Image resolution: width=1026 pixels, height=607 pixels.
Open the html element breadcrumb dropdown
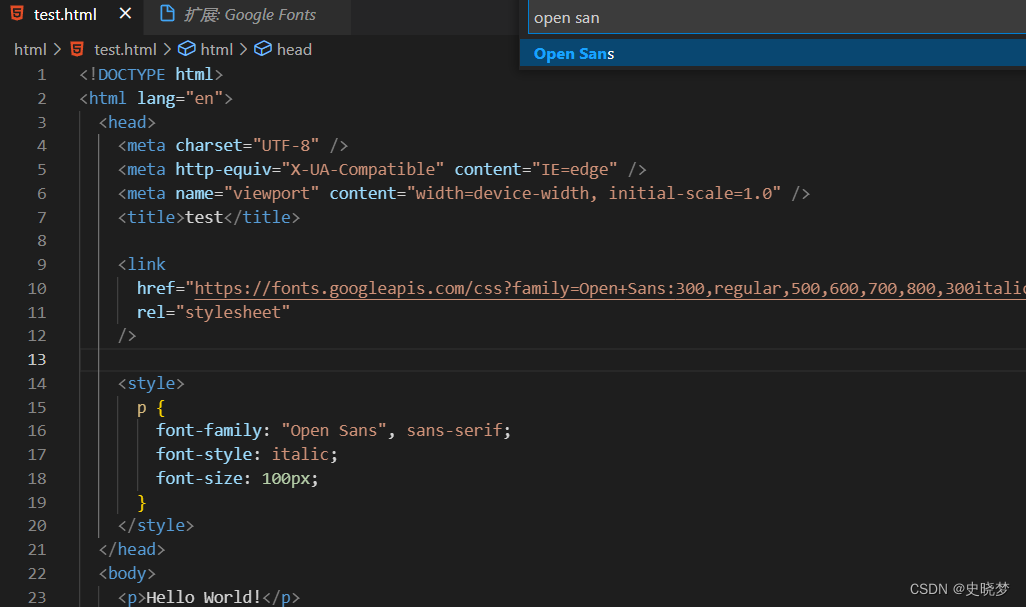click(216, 48)
